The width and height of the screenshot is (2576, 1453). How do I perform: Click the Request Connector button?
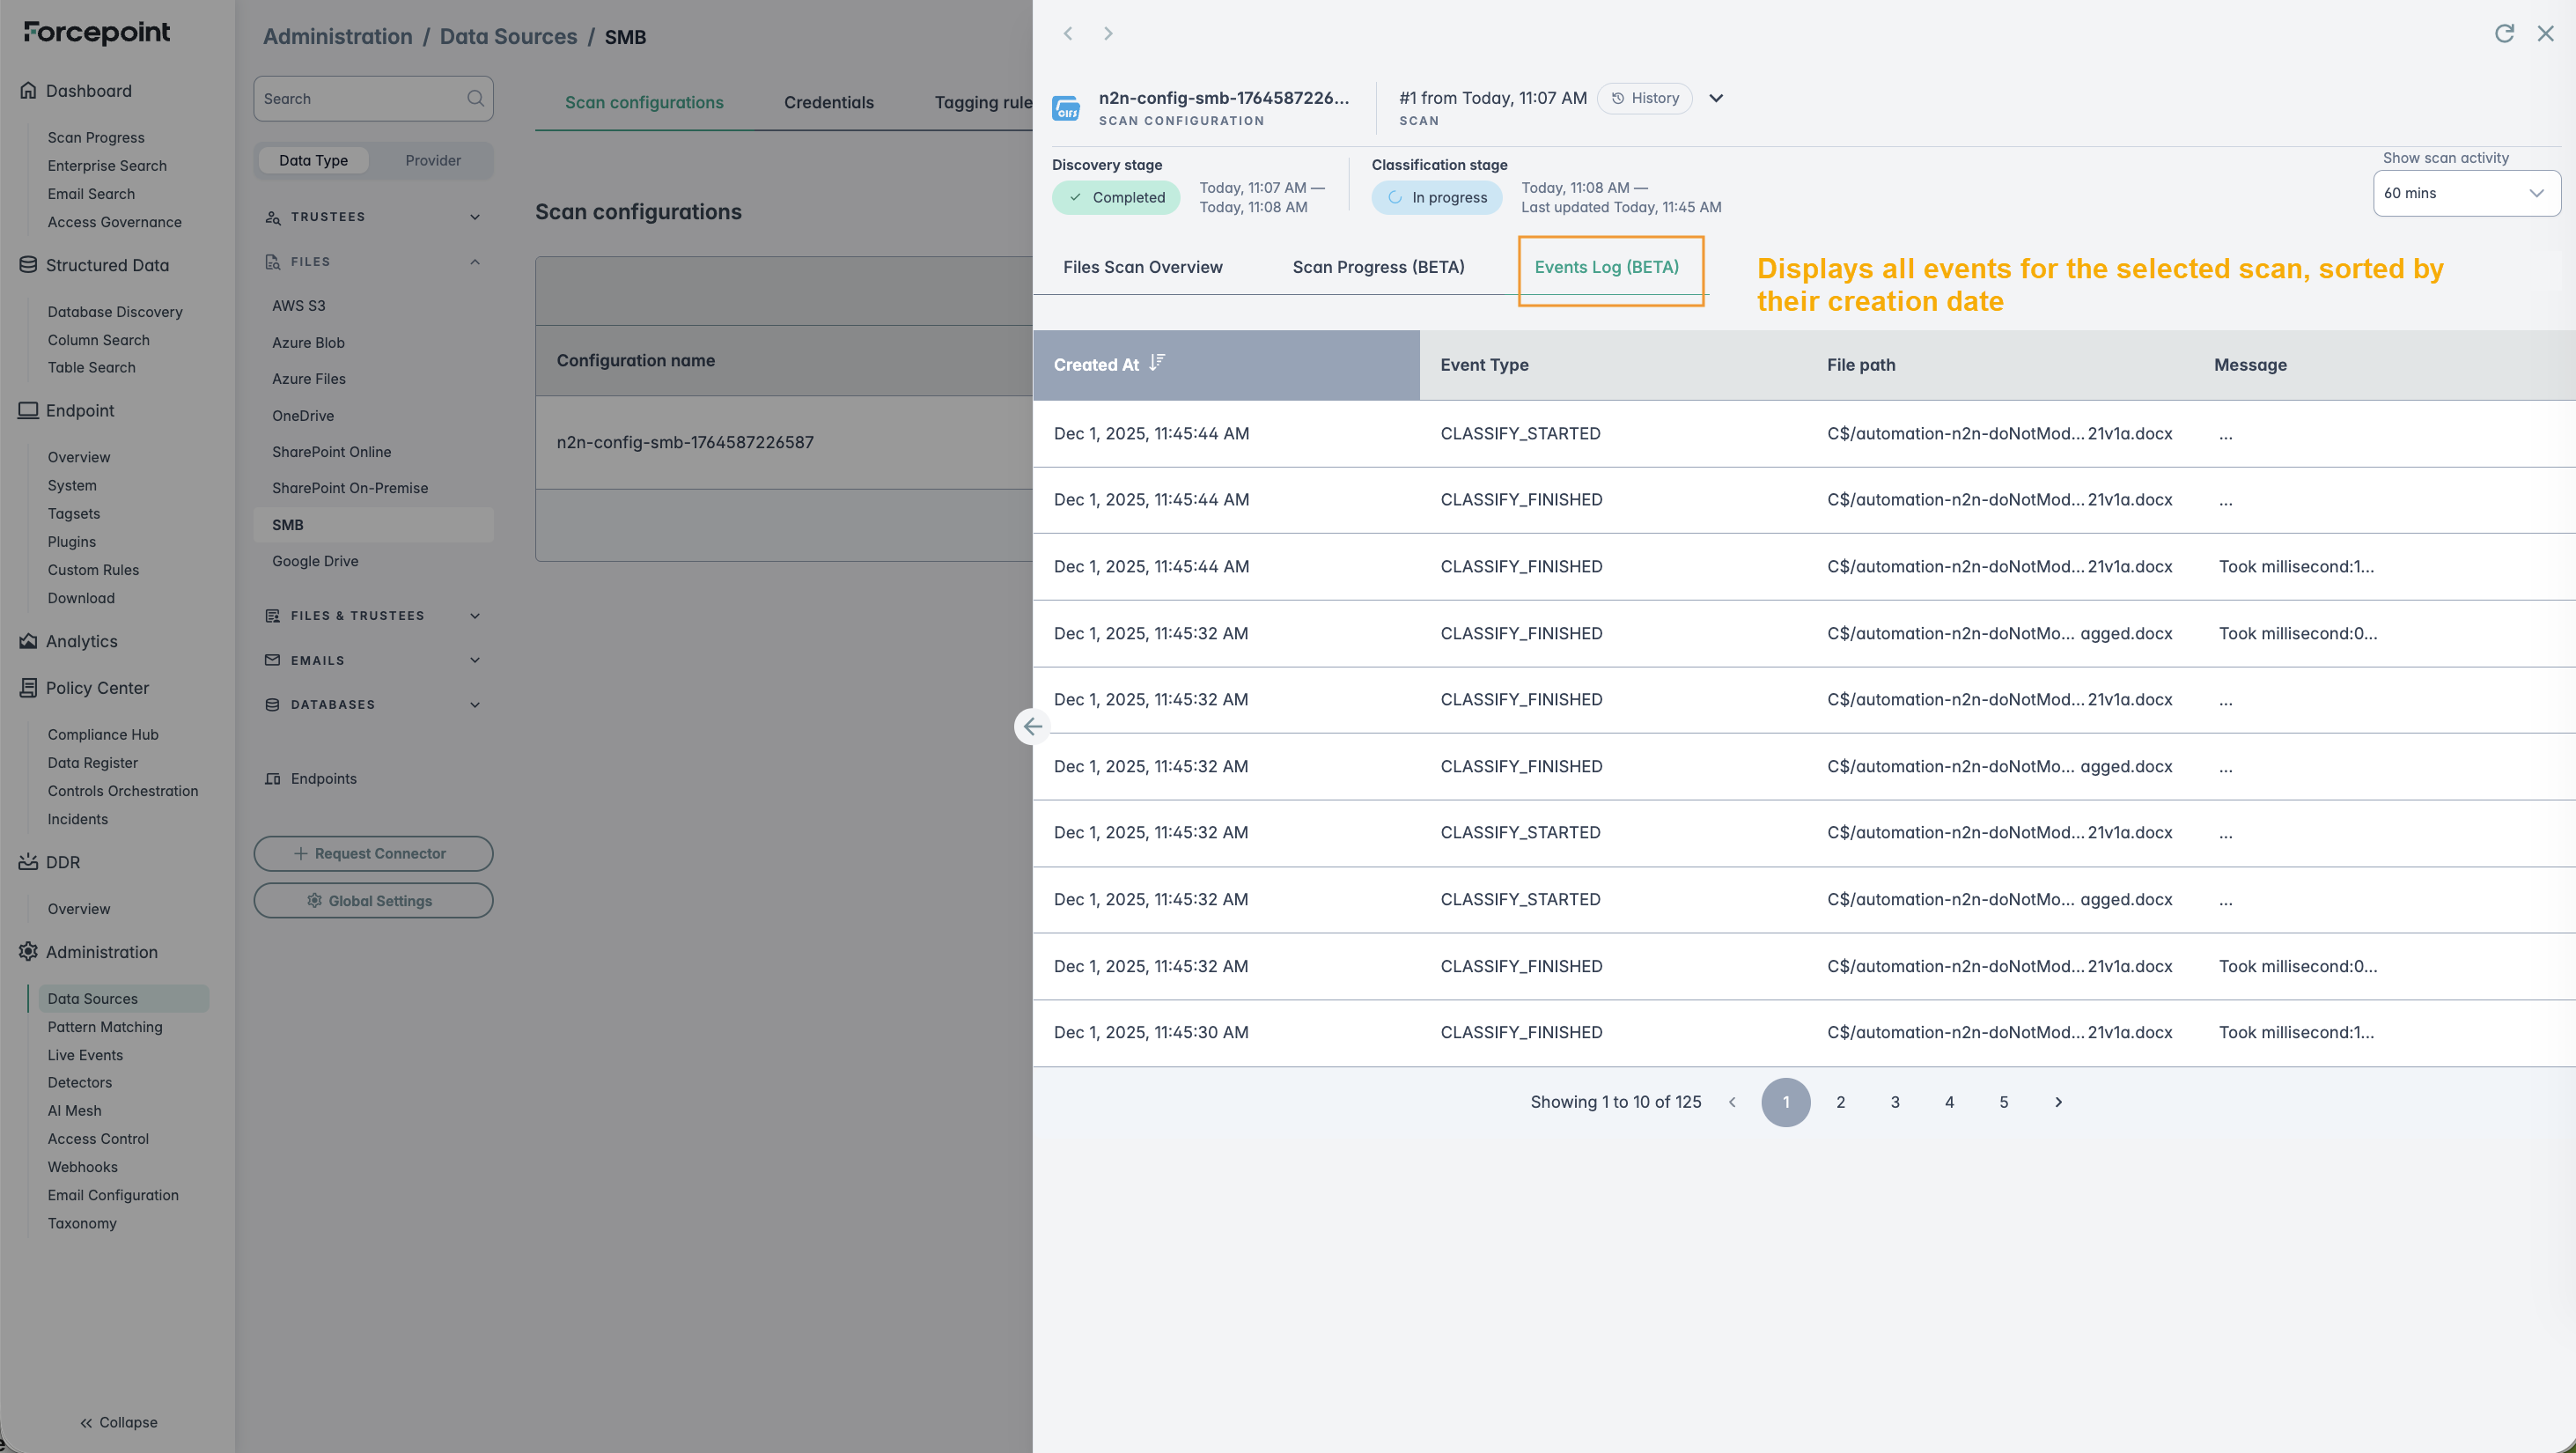point(373,853)
